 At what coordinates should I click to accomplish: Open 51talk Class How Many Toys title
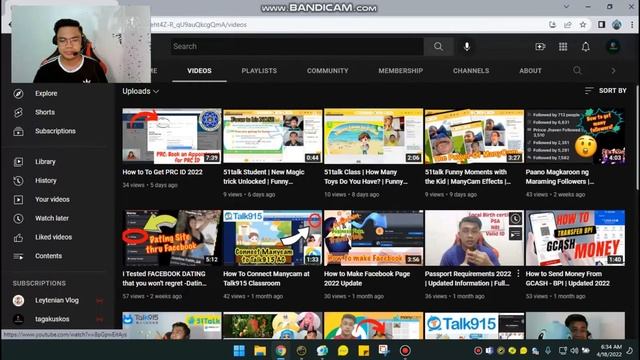tap(366, 177)
